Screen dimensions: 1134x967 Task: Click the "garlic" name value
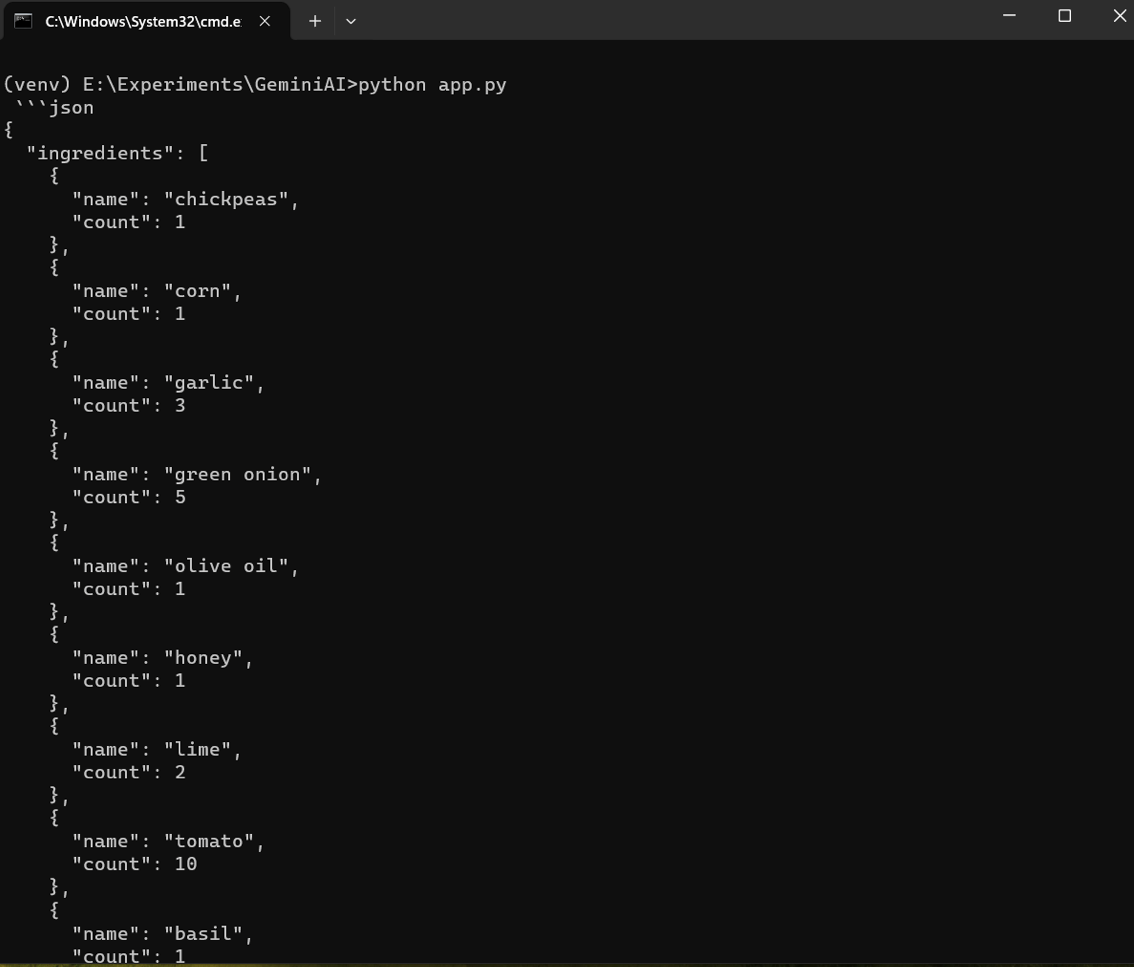(x=209, y=383)
